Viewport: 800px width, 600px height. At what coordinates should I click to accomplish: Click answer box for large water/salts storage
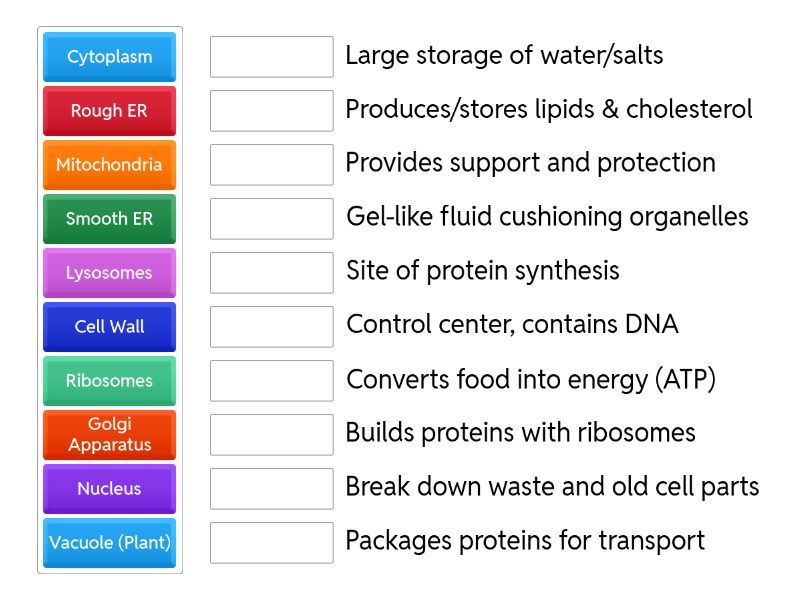pyautogui.click(x=271, y=57)
